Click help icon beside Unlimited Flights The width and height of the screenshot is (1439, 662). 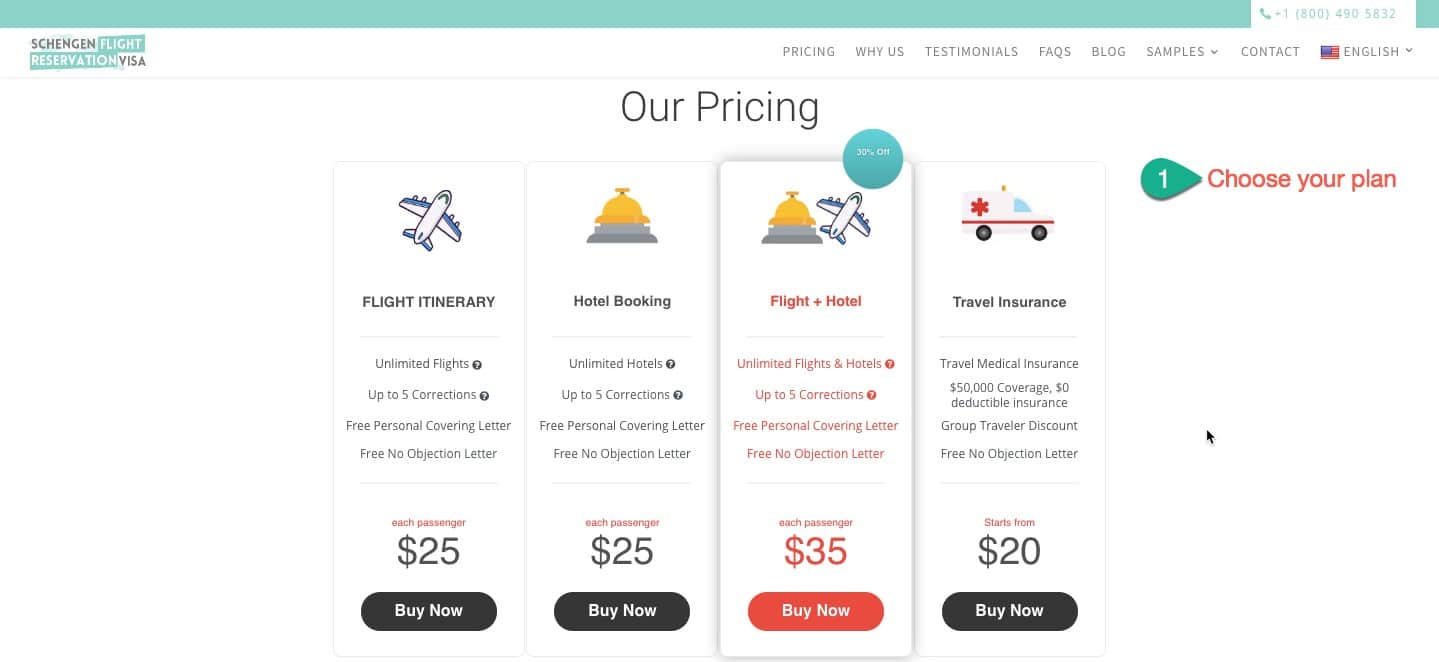(x=477, y=365)
